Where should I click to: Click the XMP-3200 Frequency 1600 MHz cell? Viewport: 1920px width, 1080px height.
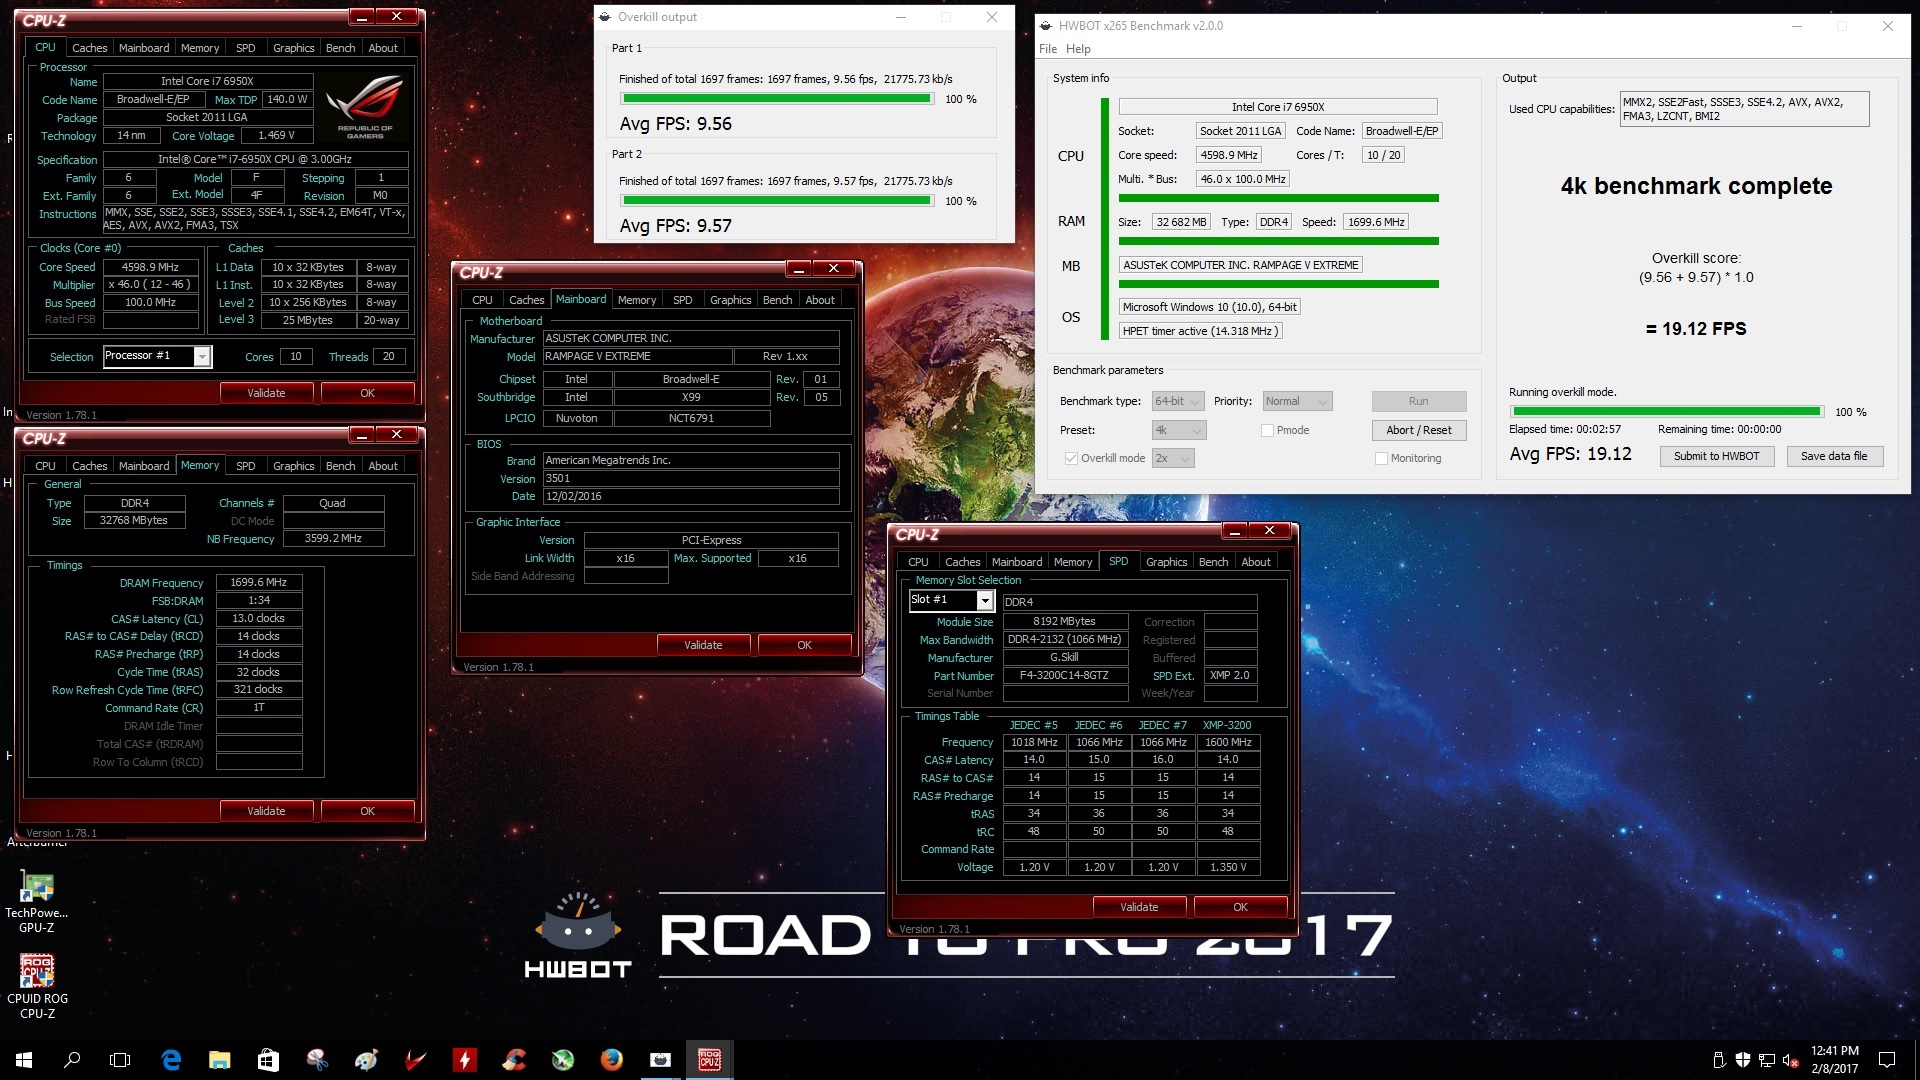(x=1228, y=742)
